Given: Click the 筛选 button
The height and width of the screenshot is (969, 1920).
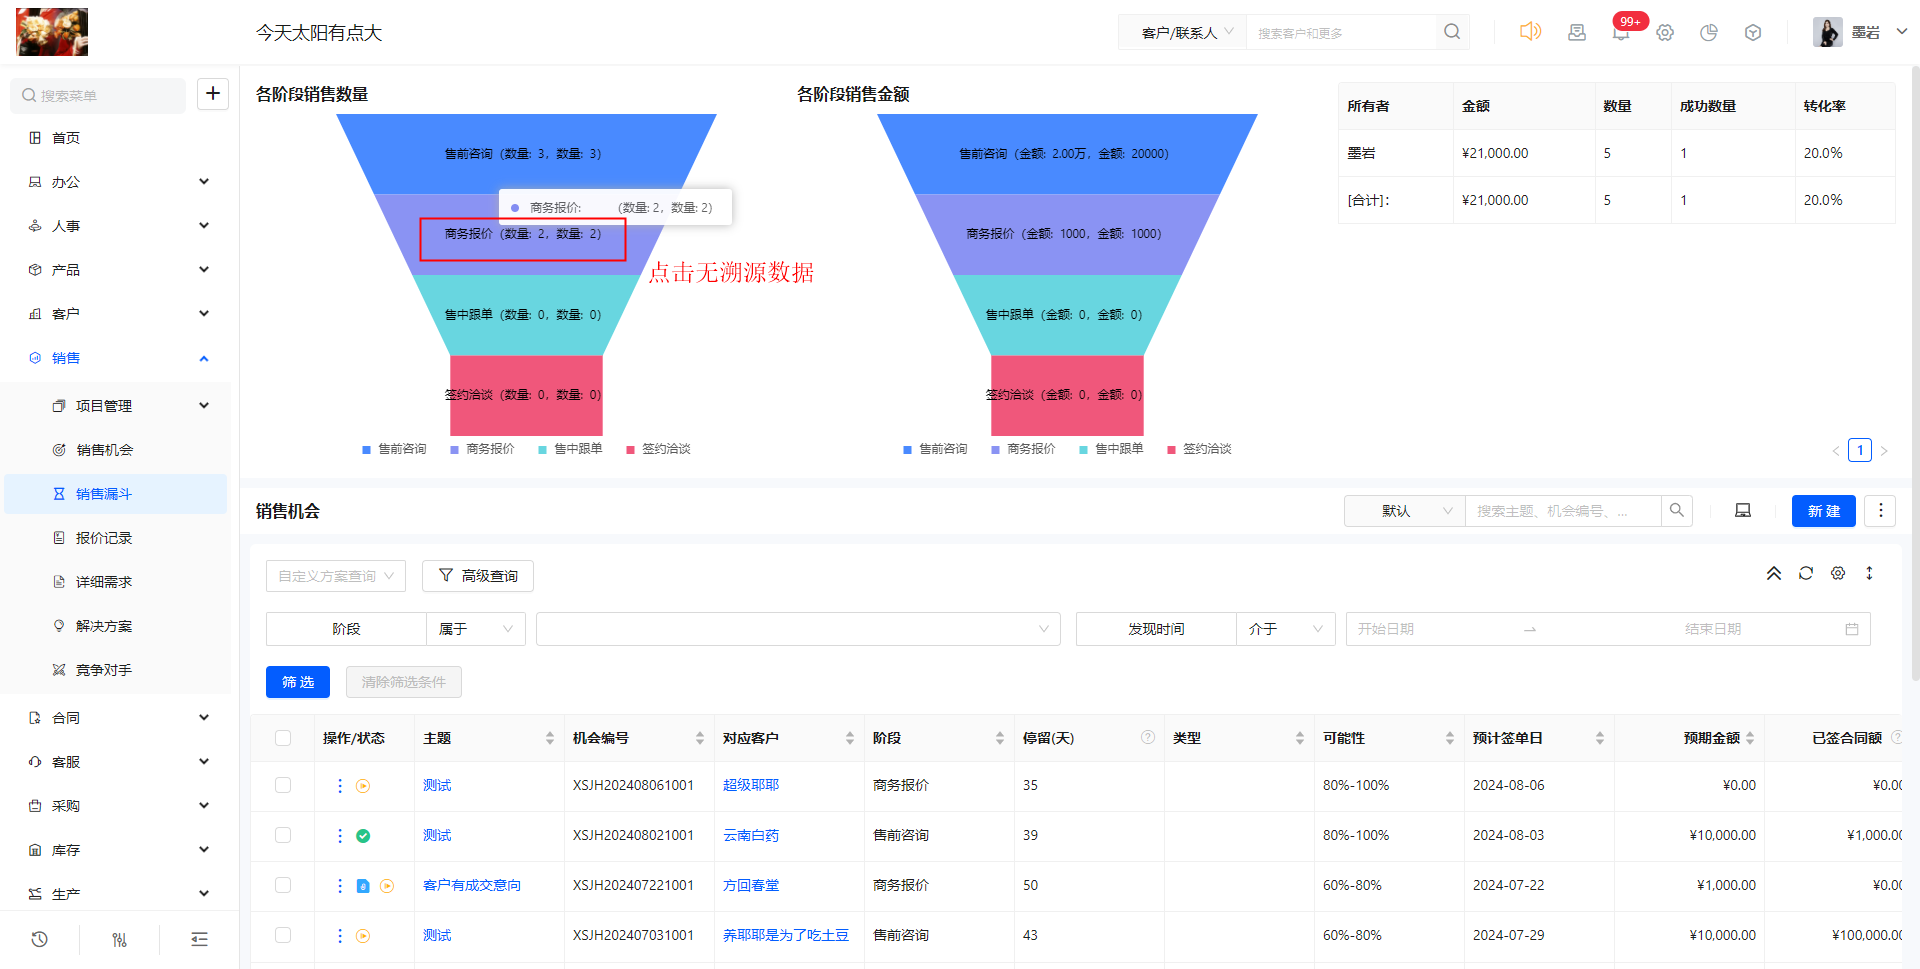Looking at the screenshot, I should coord(298,682).
